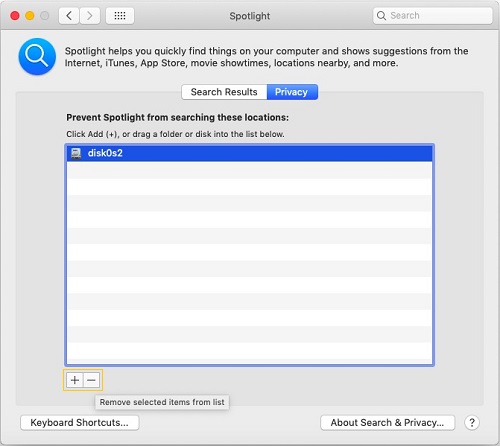Viewport: 500px width, 446px height.
Task: Click the forward navigation arrow
Action: [90, 16]
